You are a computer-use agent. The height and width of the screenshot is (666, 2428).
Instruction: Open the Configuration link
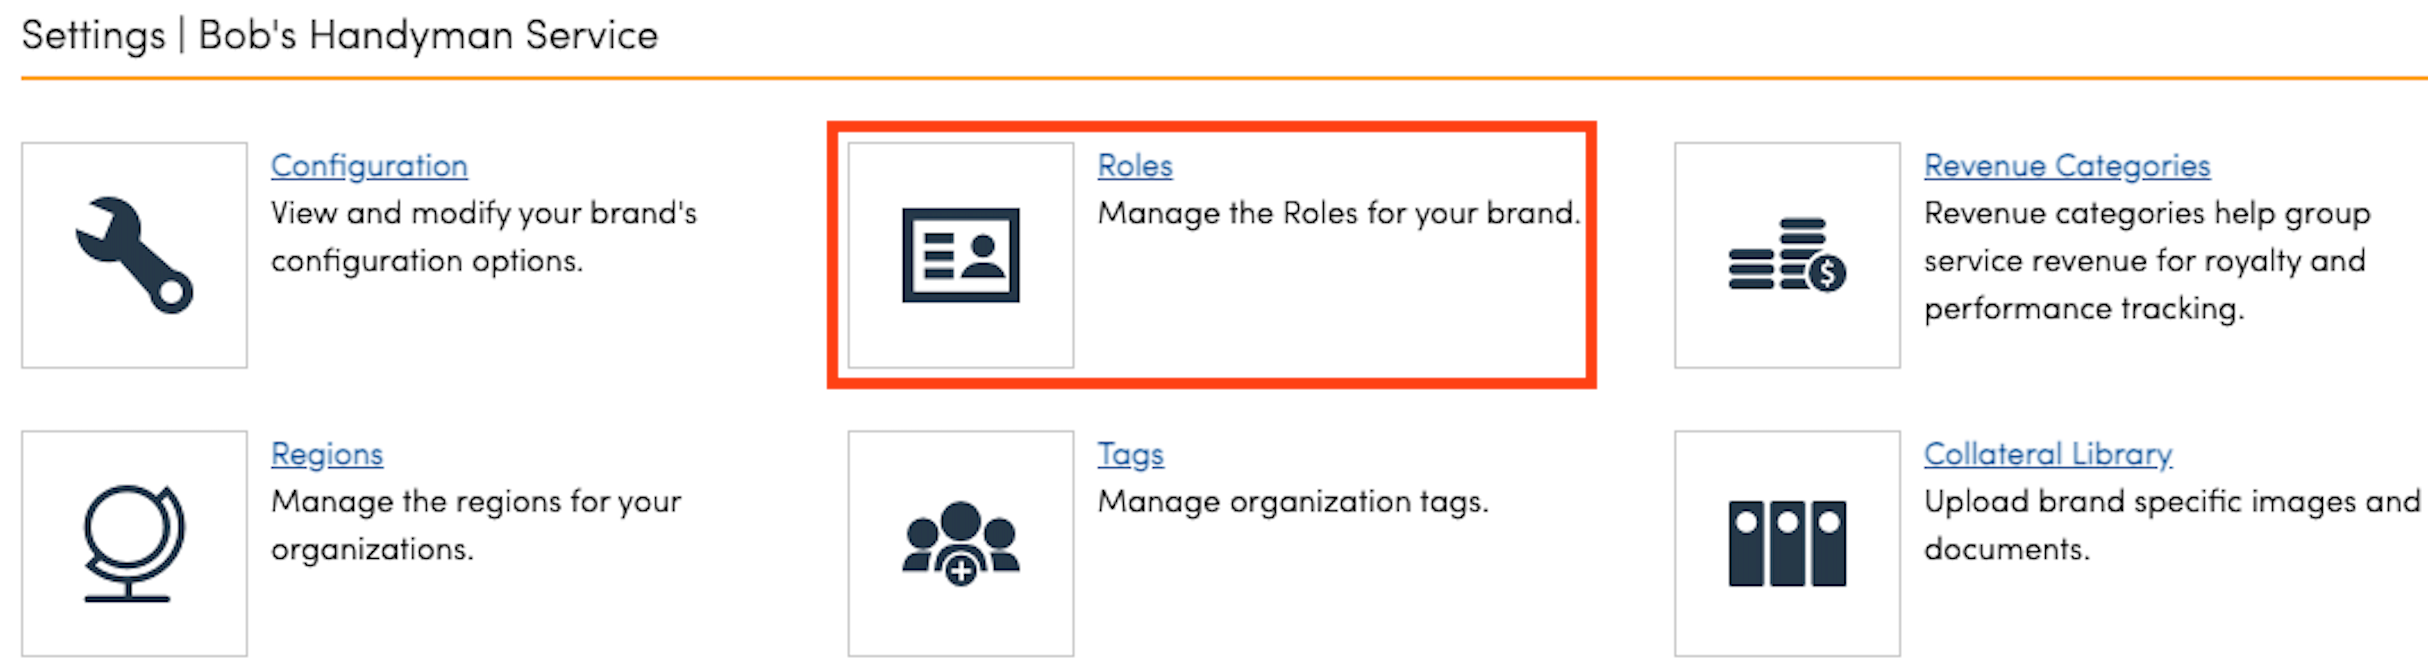(369, 166)
